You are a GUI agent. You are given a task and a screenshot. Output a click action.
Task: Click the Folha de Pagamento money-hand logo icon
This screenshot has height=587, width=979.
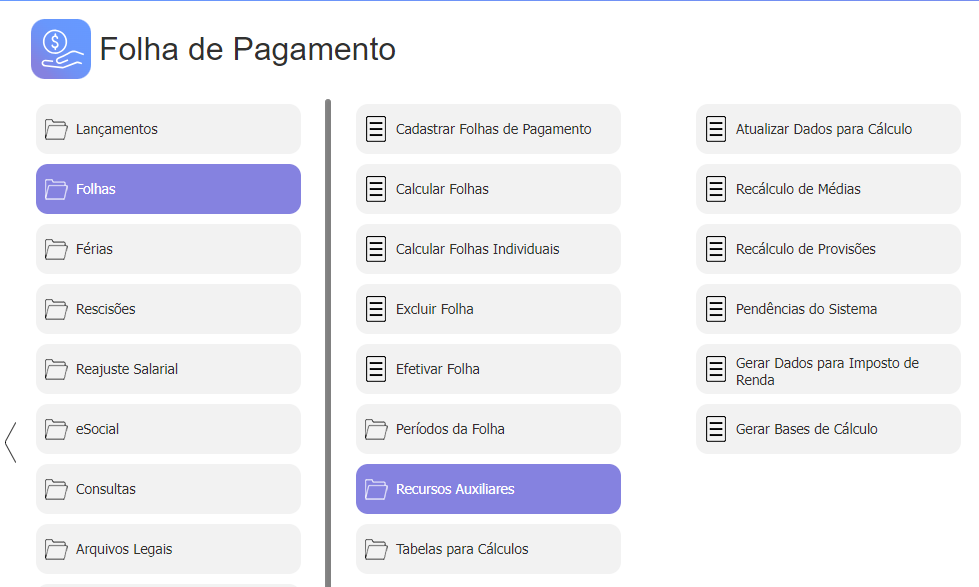(61, 49)
